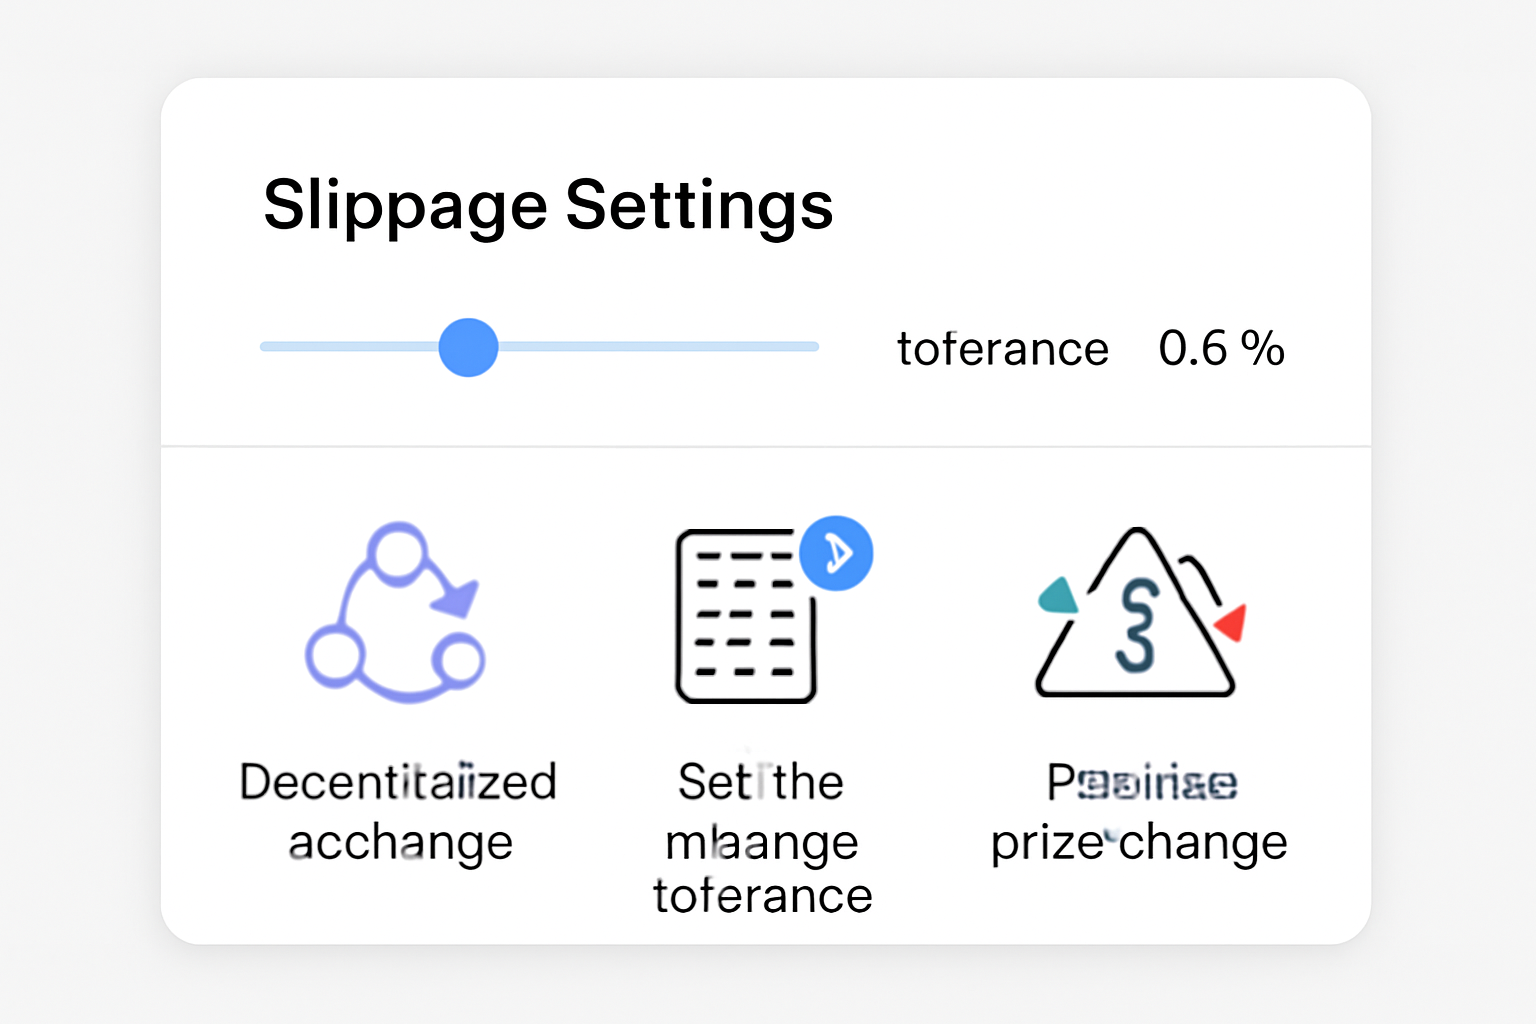Click the 'Decentitaiized acchange' label link

click(397, 810)
